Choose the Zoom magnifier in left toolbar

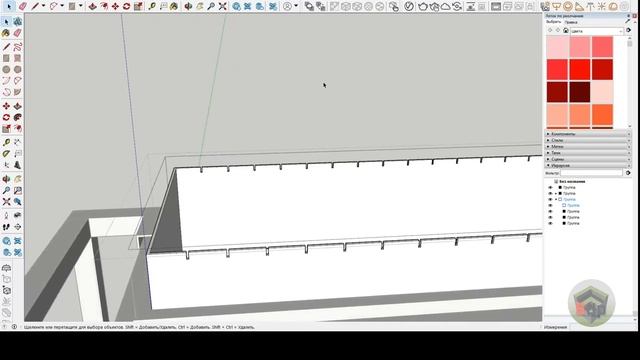[6, 191]
